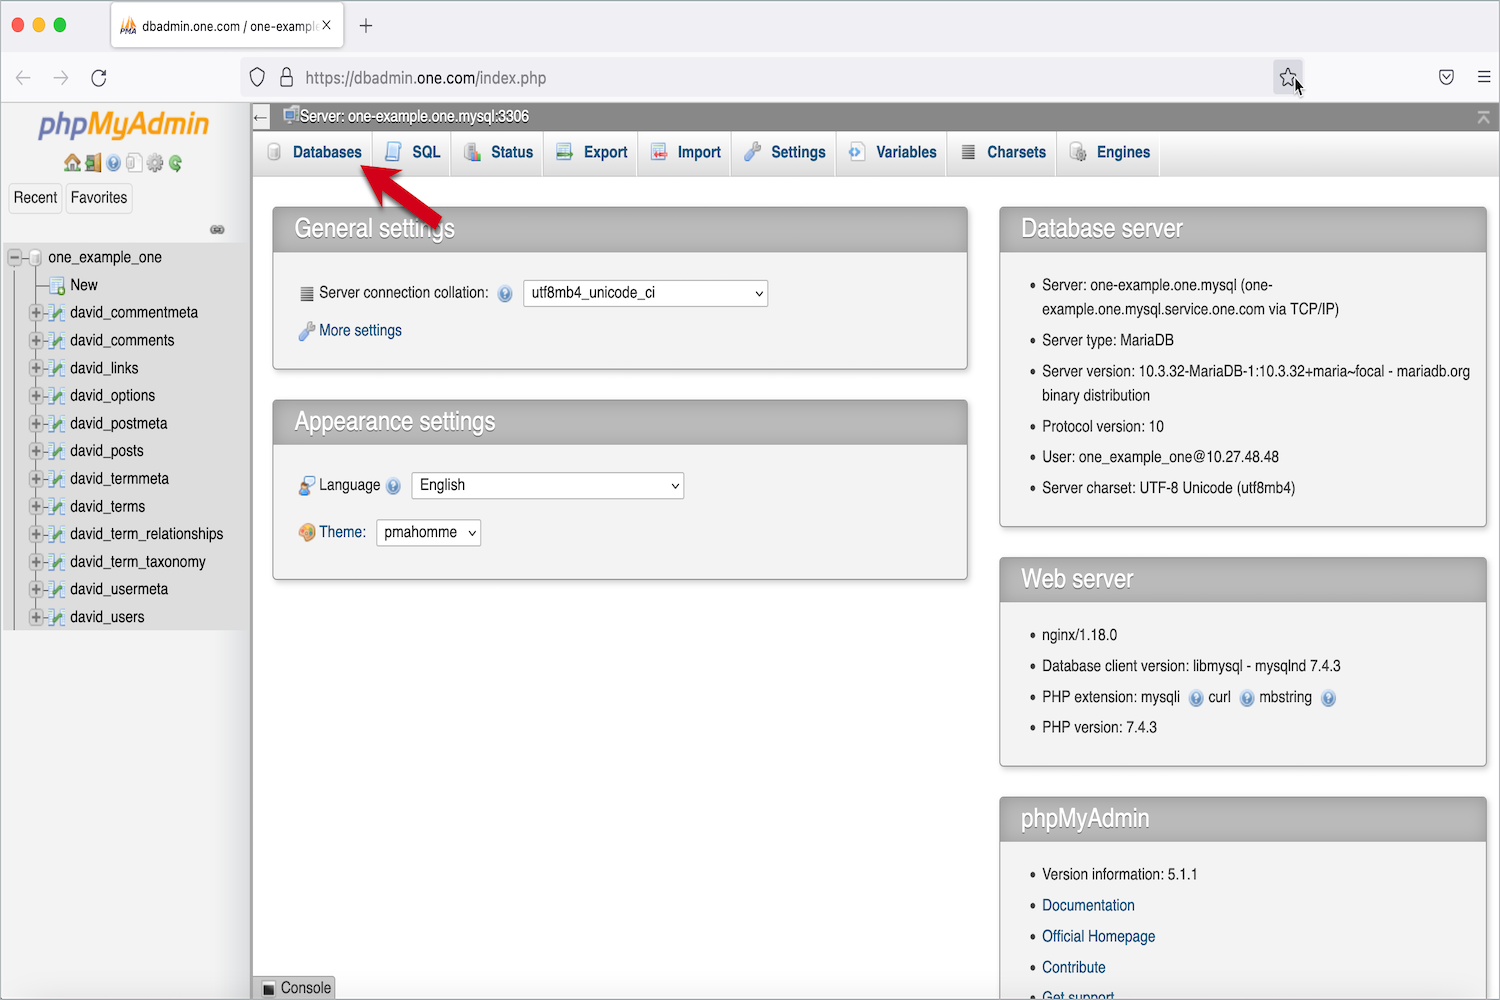Click the table icon beside david_commentmeta
1500x1000 pixels.
[x=57, y=313]
